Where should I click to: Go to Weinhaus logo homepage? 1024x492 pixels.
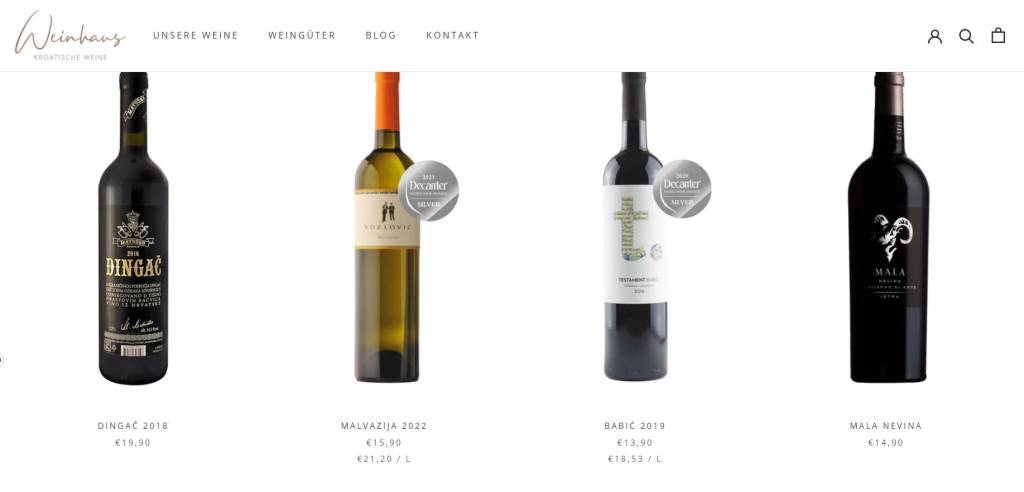click(x=71, y=35)
